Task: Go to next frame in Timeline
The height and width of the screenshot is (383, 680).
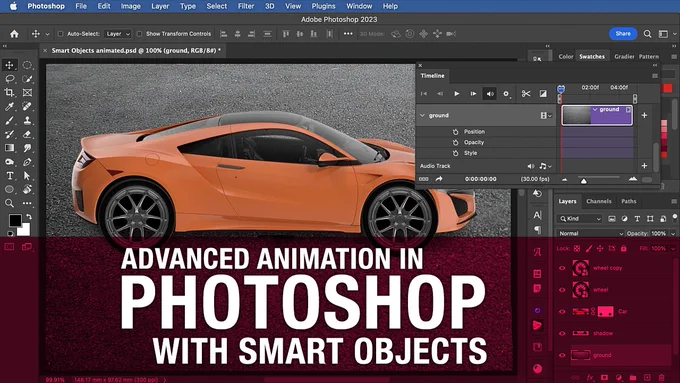Action: (473, 94)
